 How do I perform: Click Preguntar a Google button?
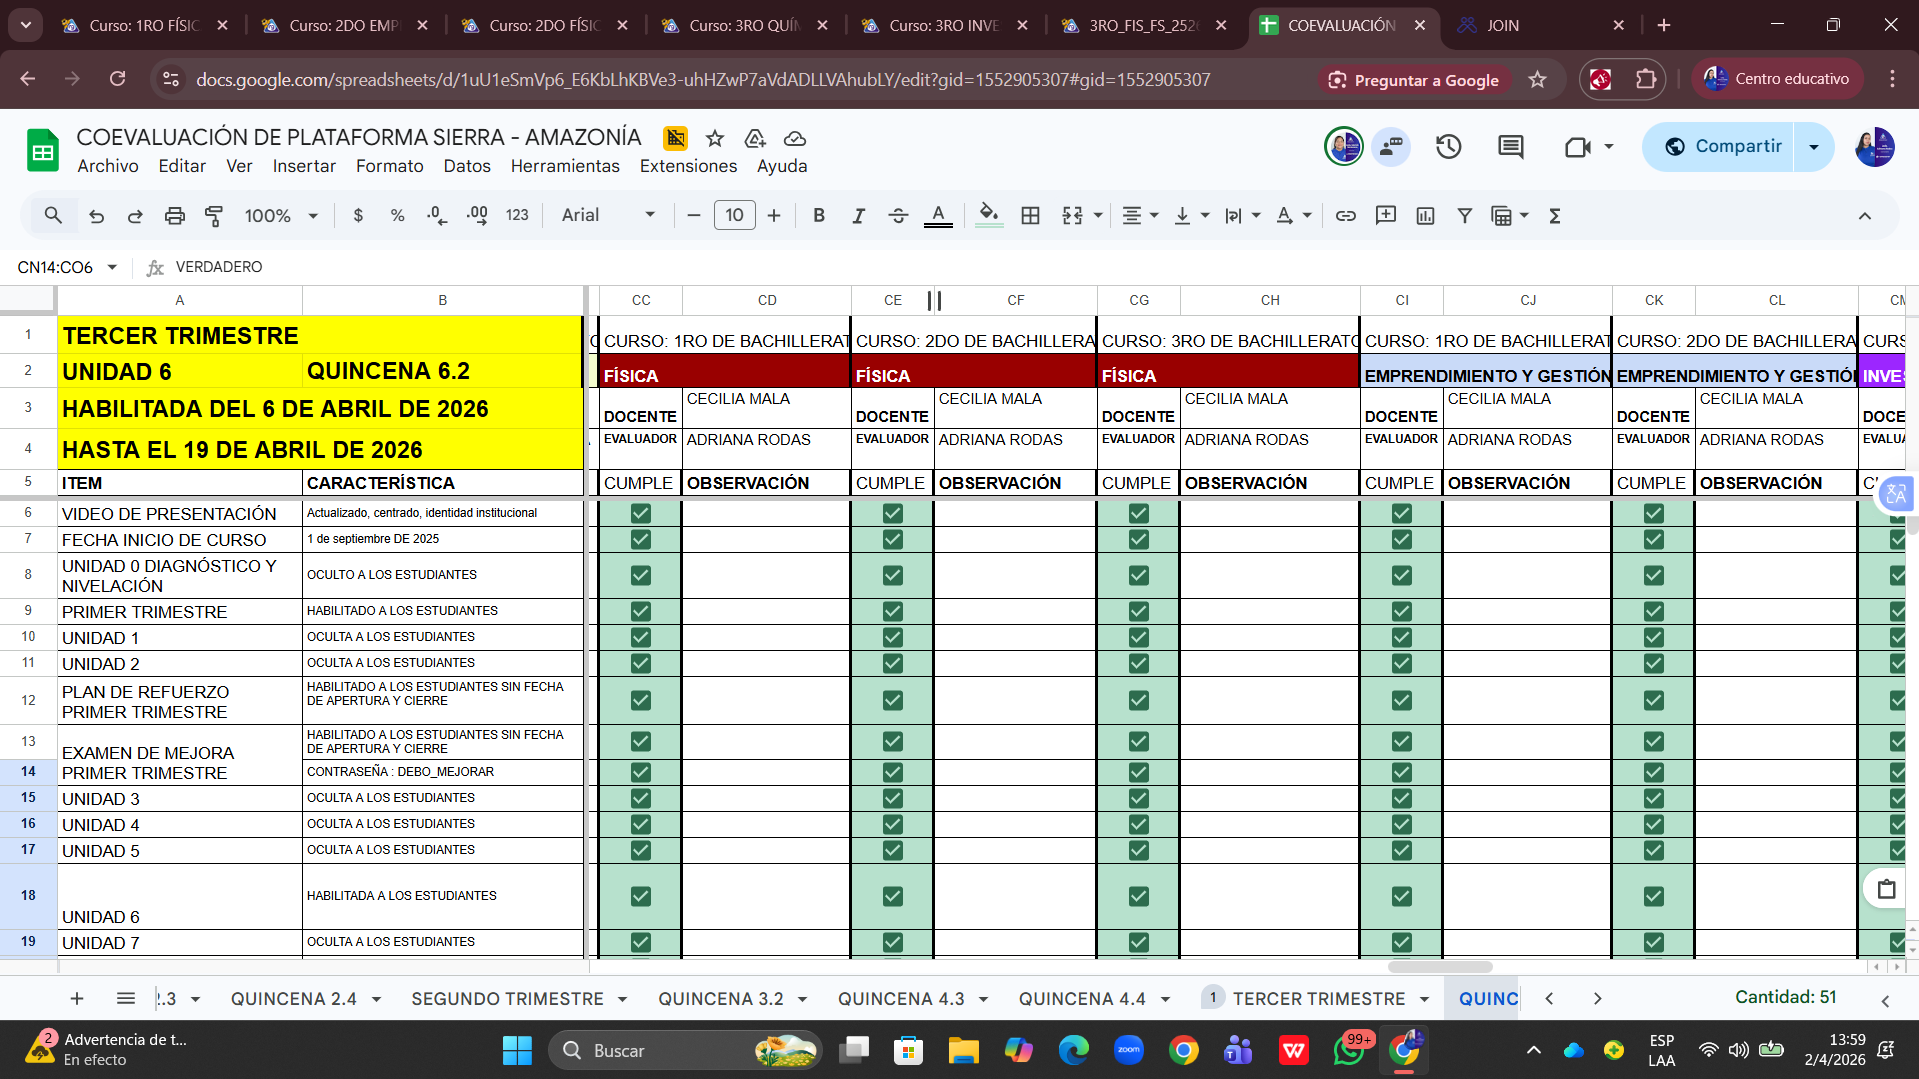pyautogui.click(x=1413, y=80)
